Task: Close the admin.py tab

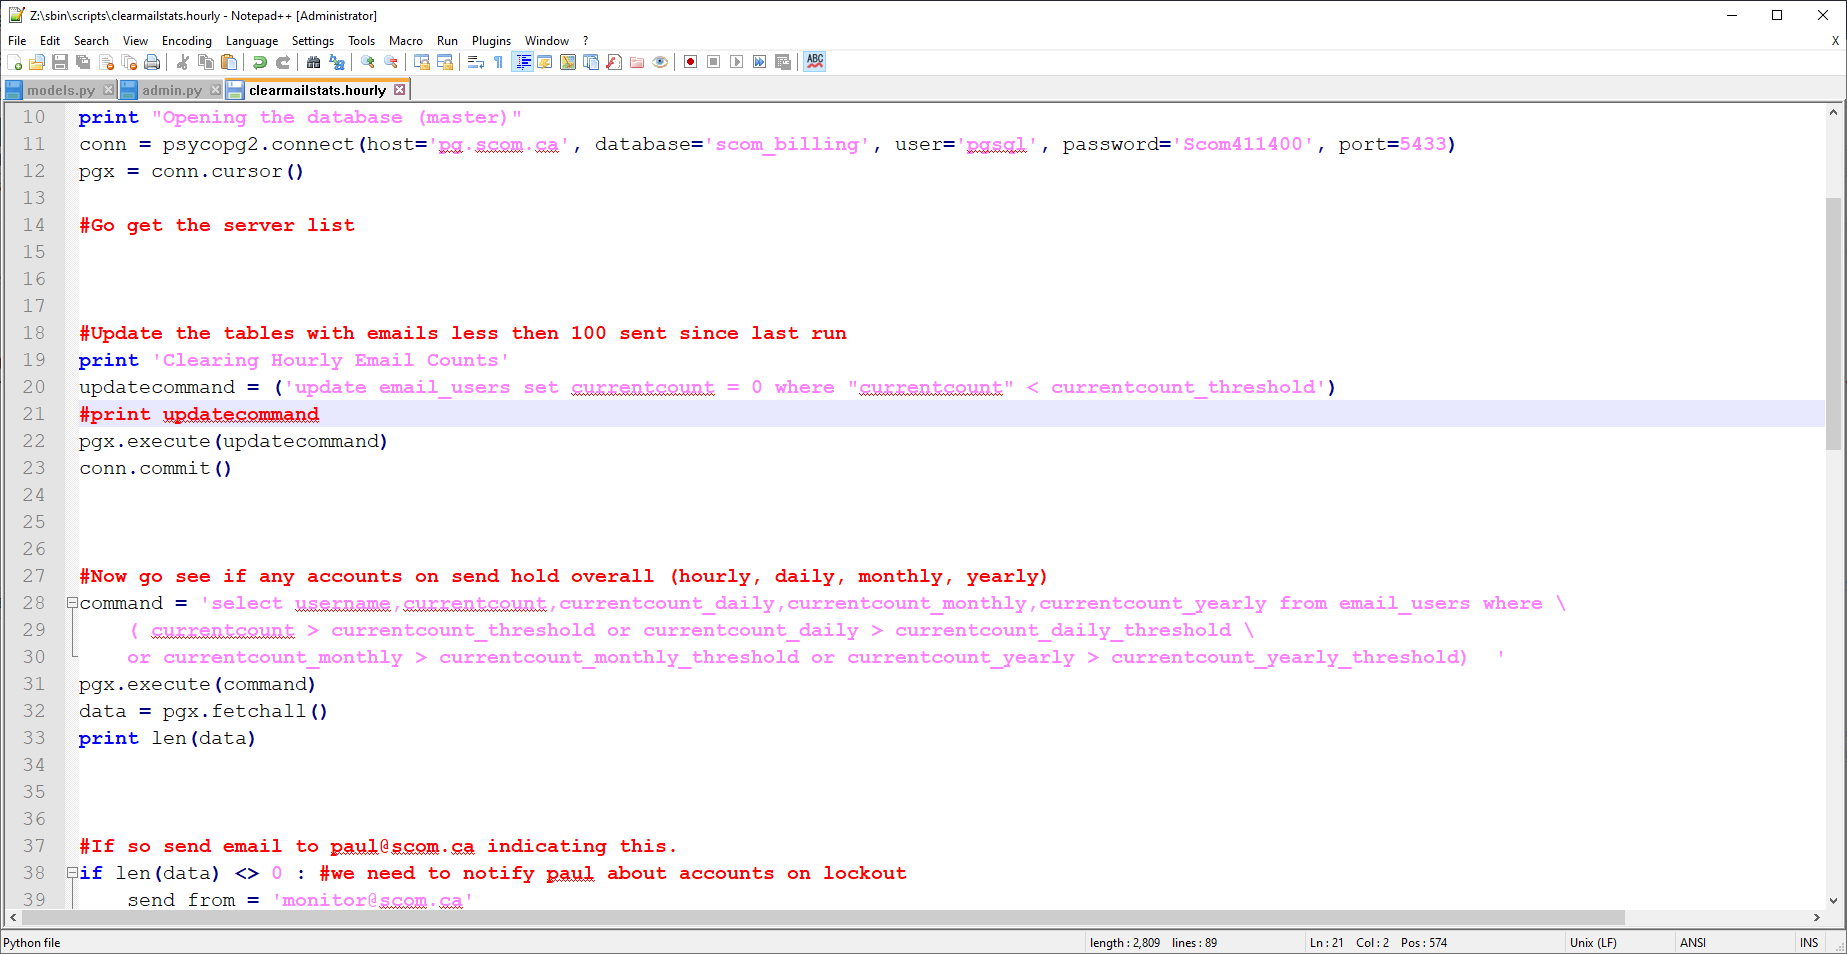Action: click(x=216, y=89)
